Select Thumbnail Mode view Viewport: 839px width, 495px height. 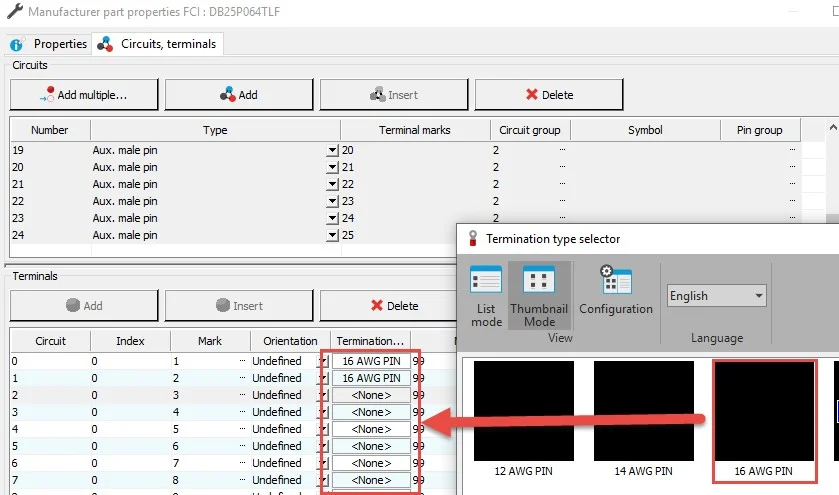[x=539, y=295]
